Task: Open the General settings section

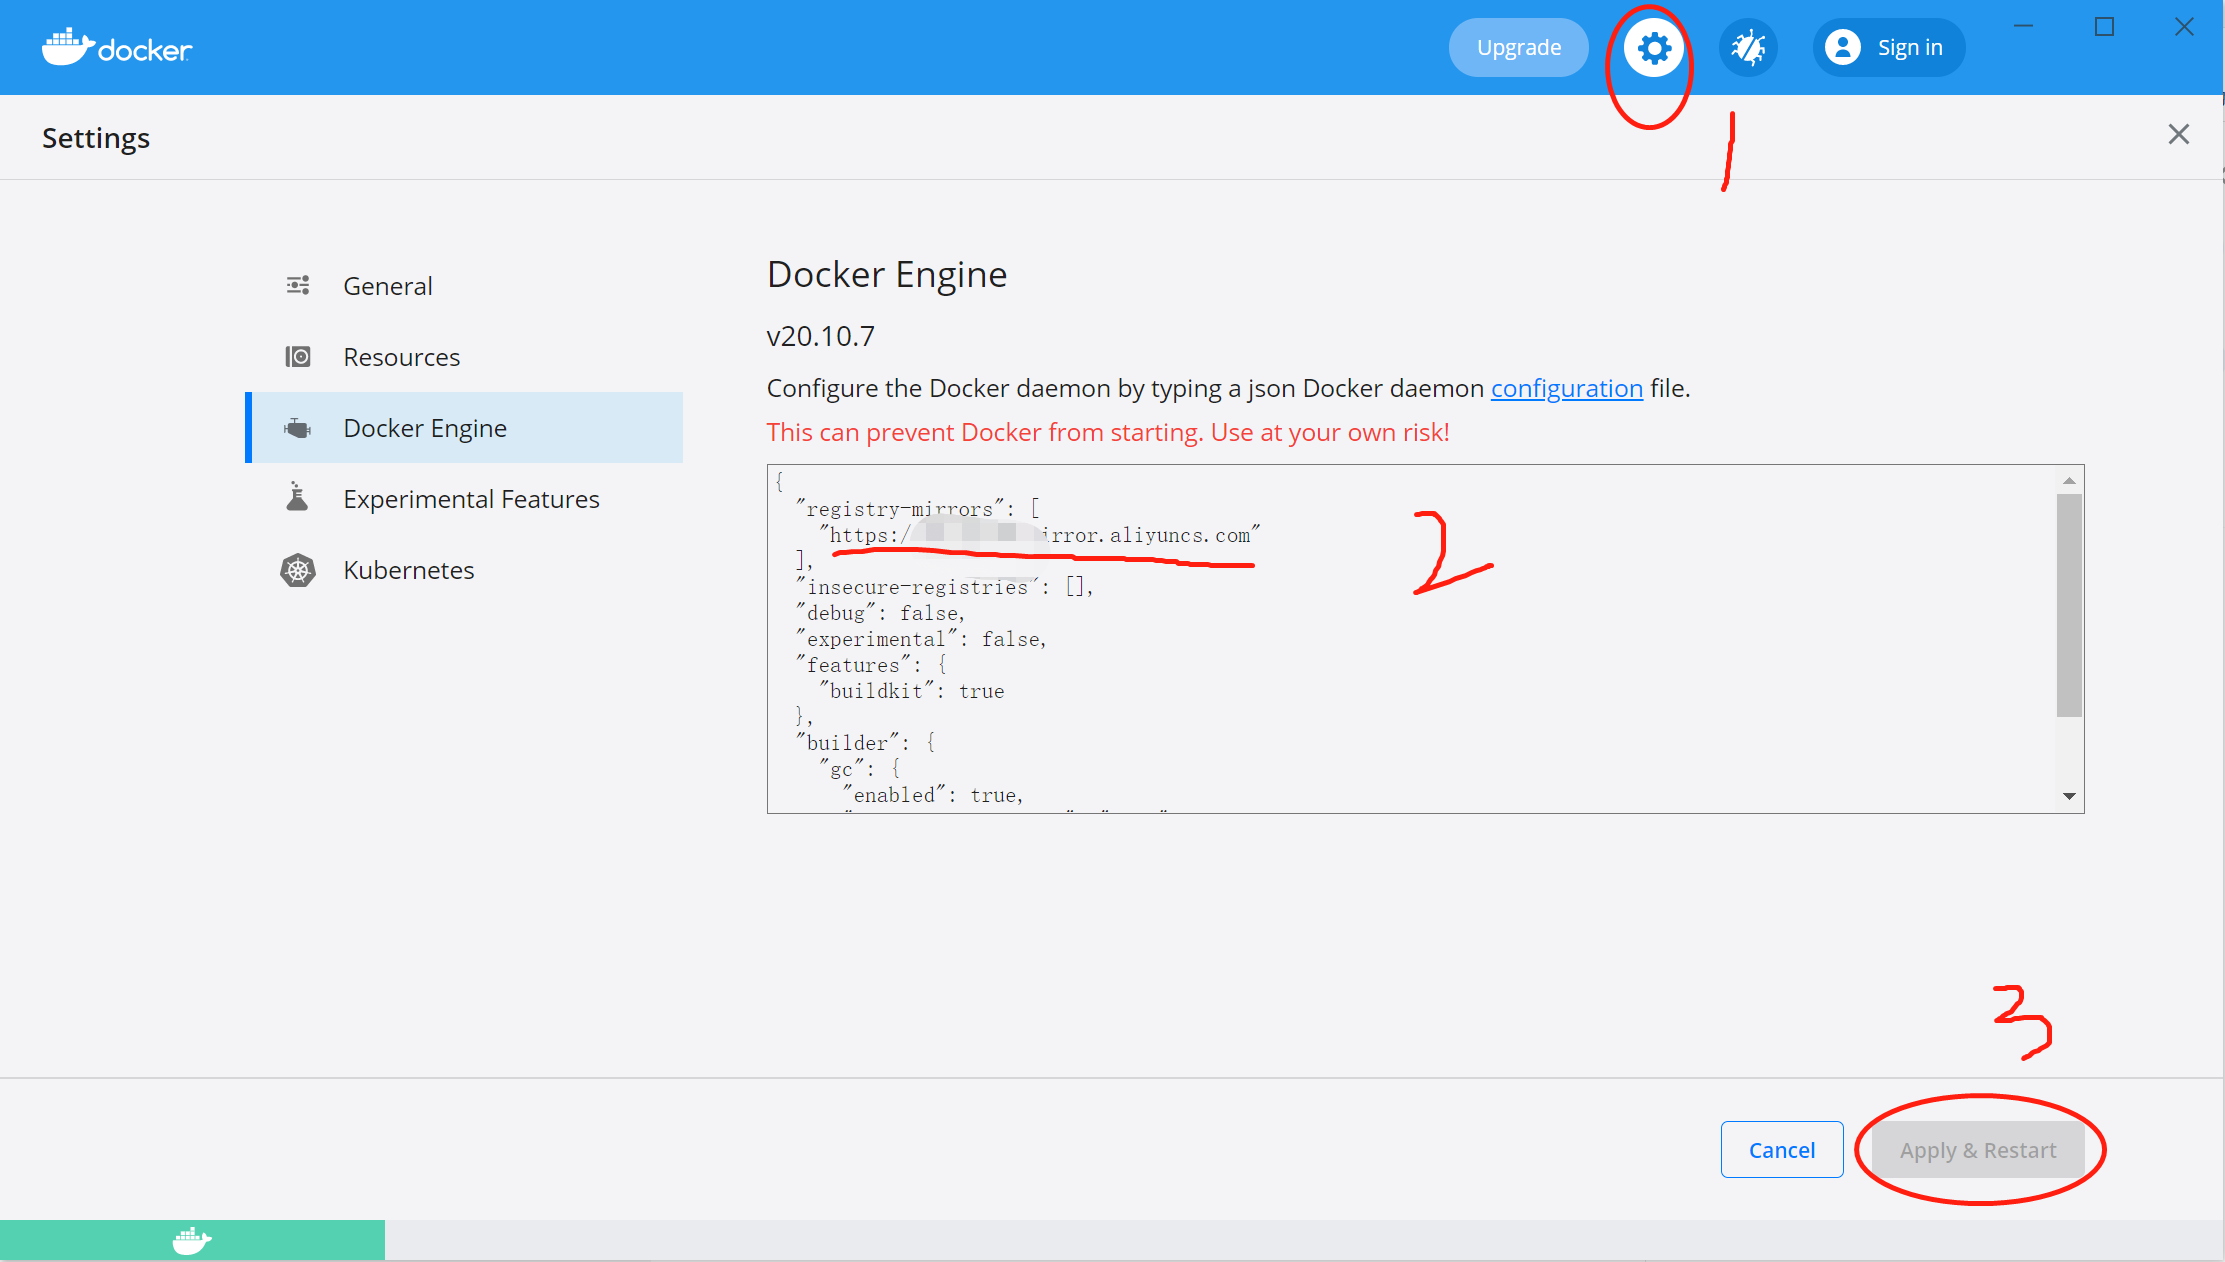Action: [388, 286]
